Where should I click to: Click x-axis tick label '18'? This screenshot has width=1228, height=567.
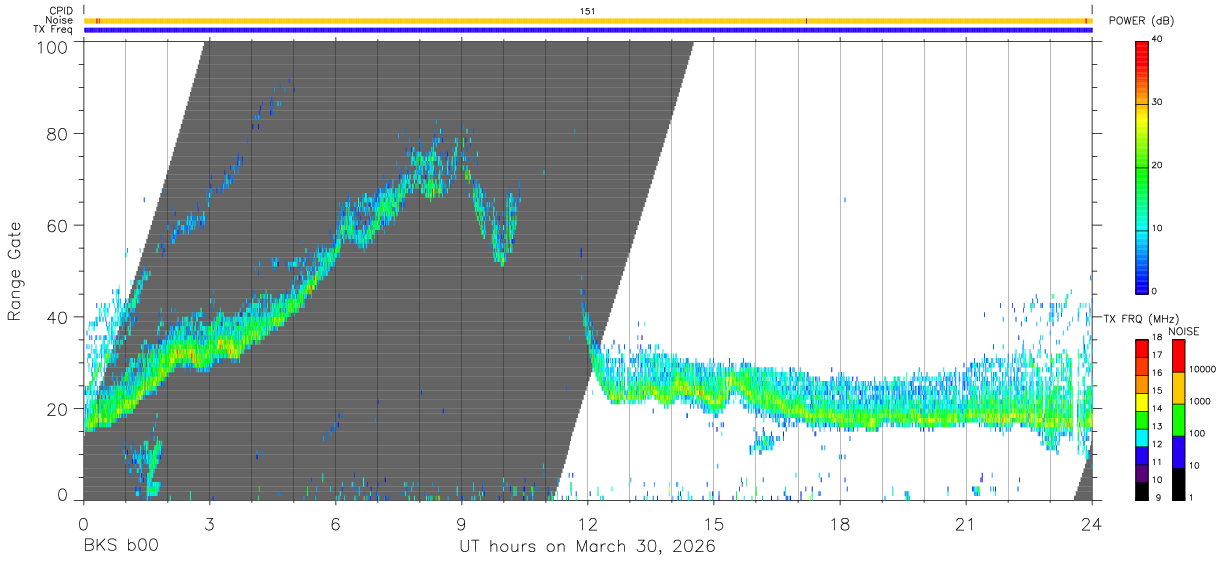(x=840, y=524)
